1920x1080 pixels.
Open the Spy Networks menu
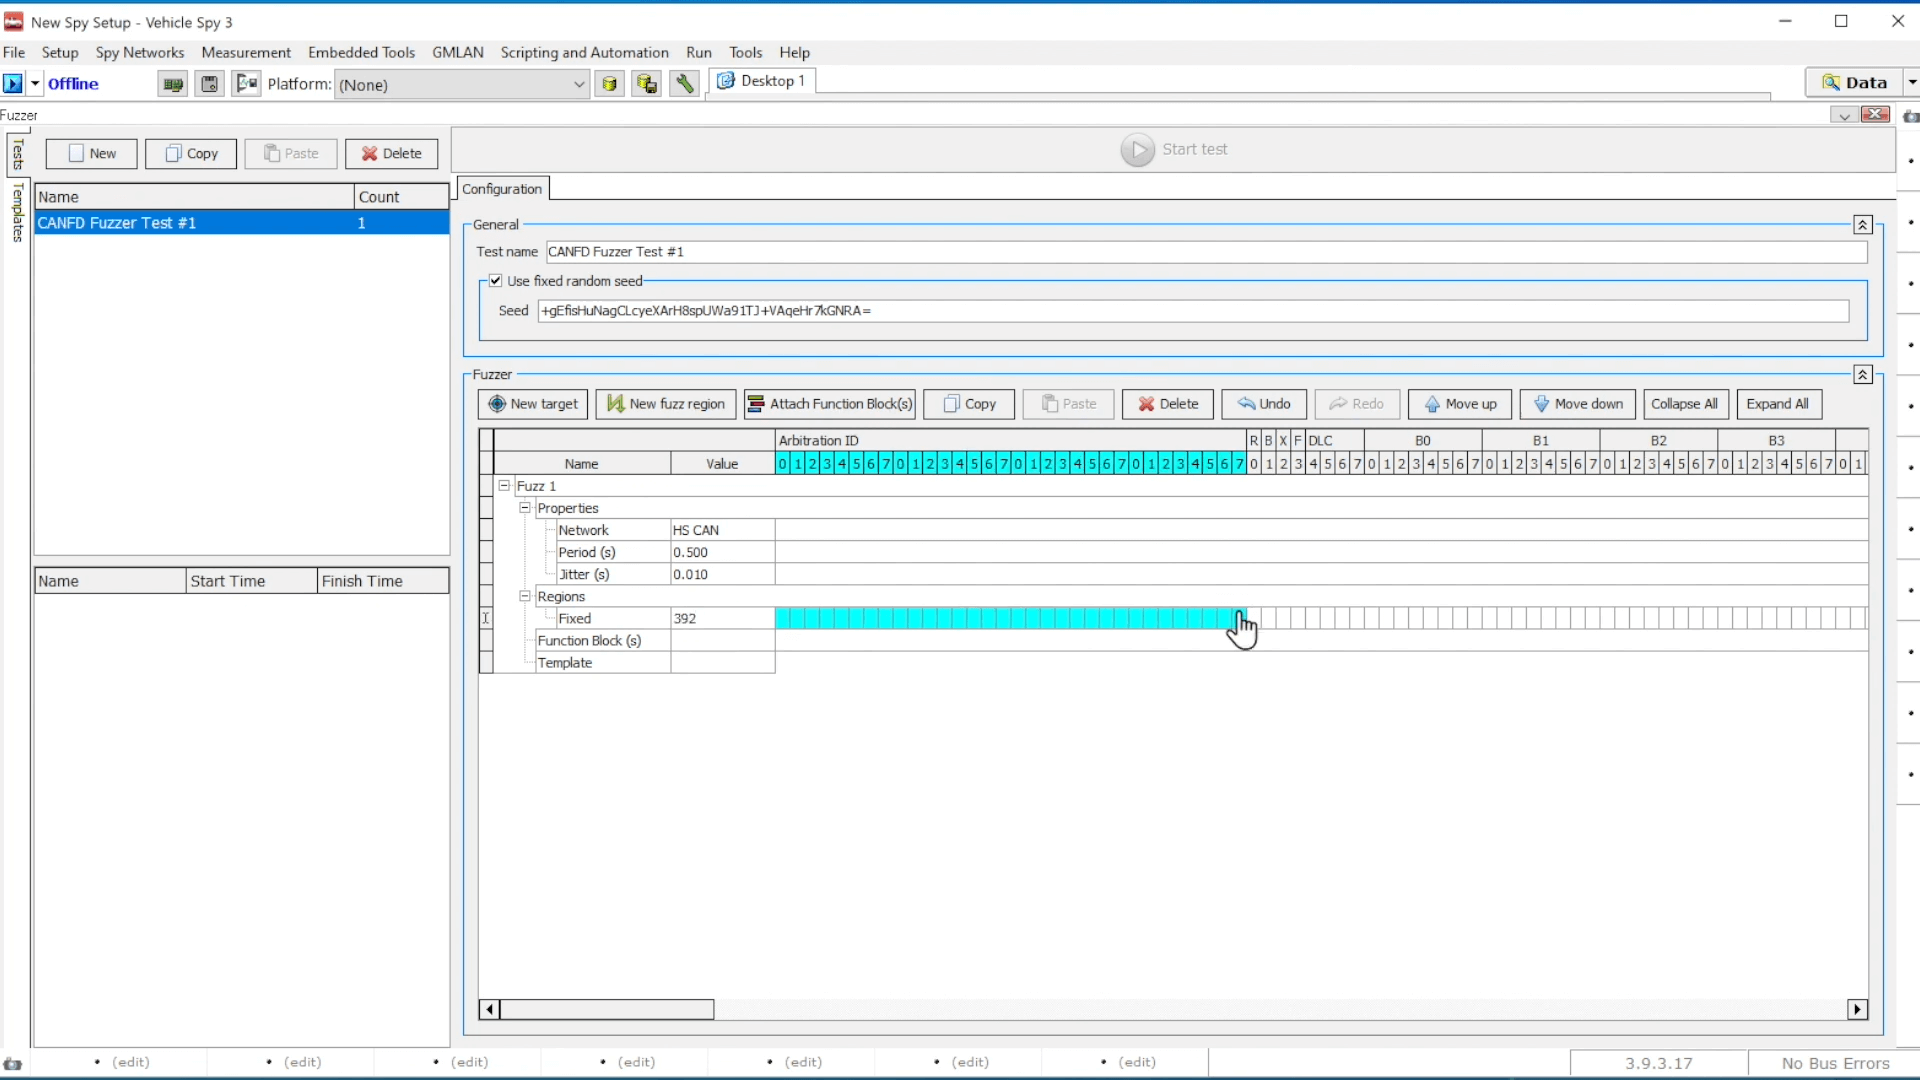[140, 52]
